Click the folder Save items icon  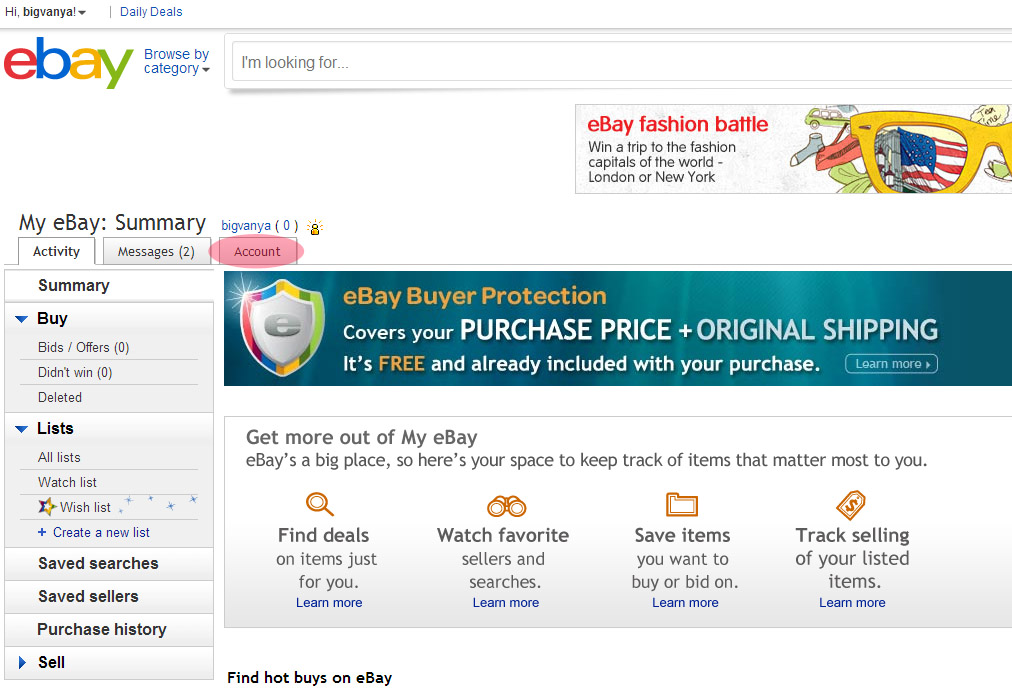coord(682,503)
